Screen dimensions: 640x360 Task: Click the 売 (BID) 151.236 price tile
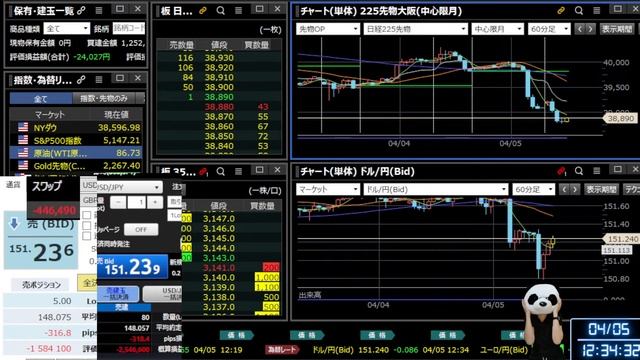(x=41, y=241)
